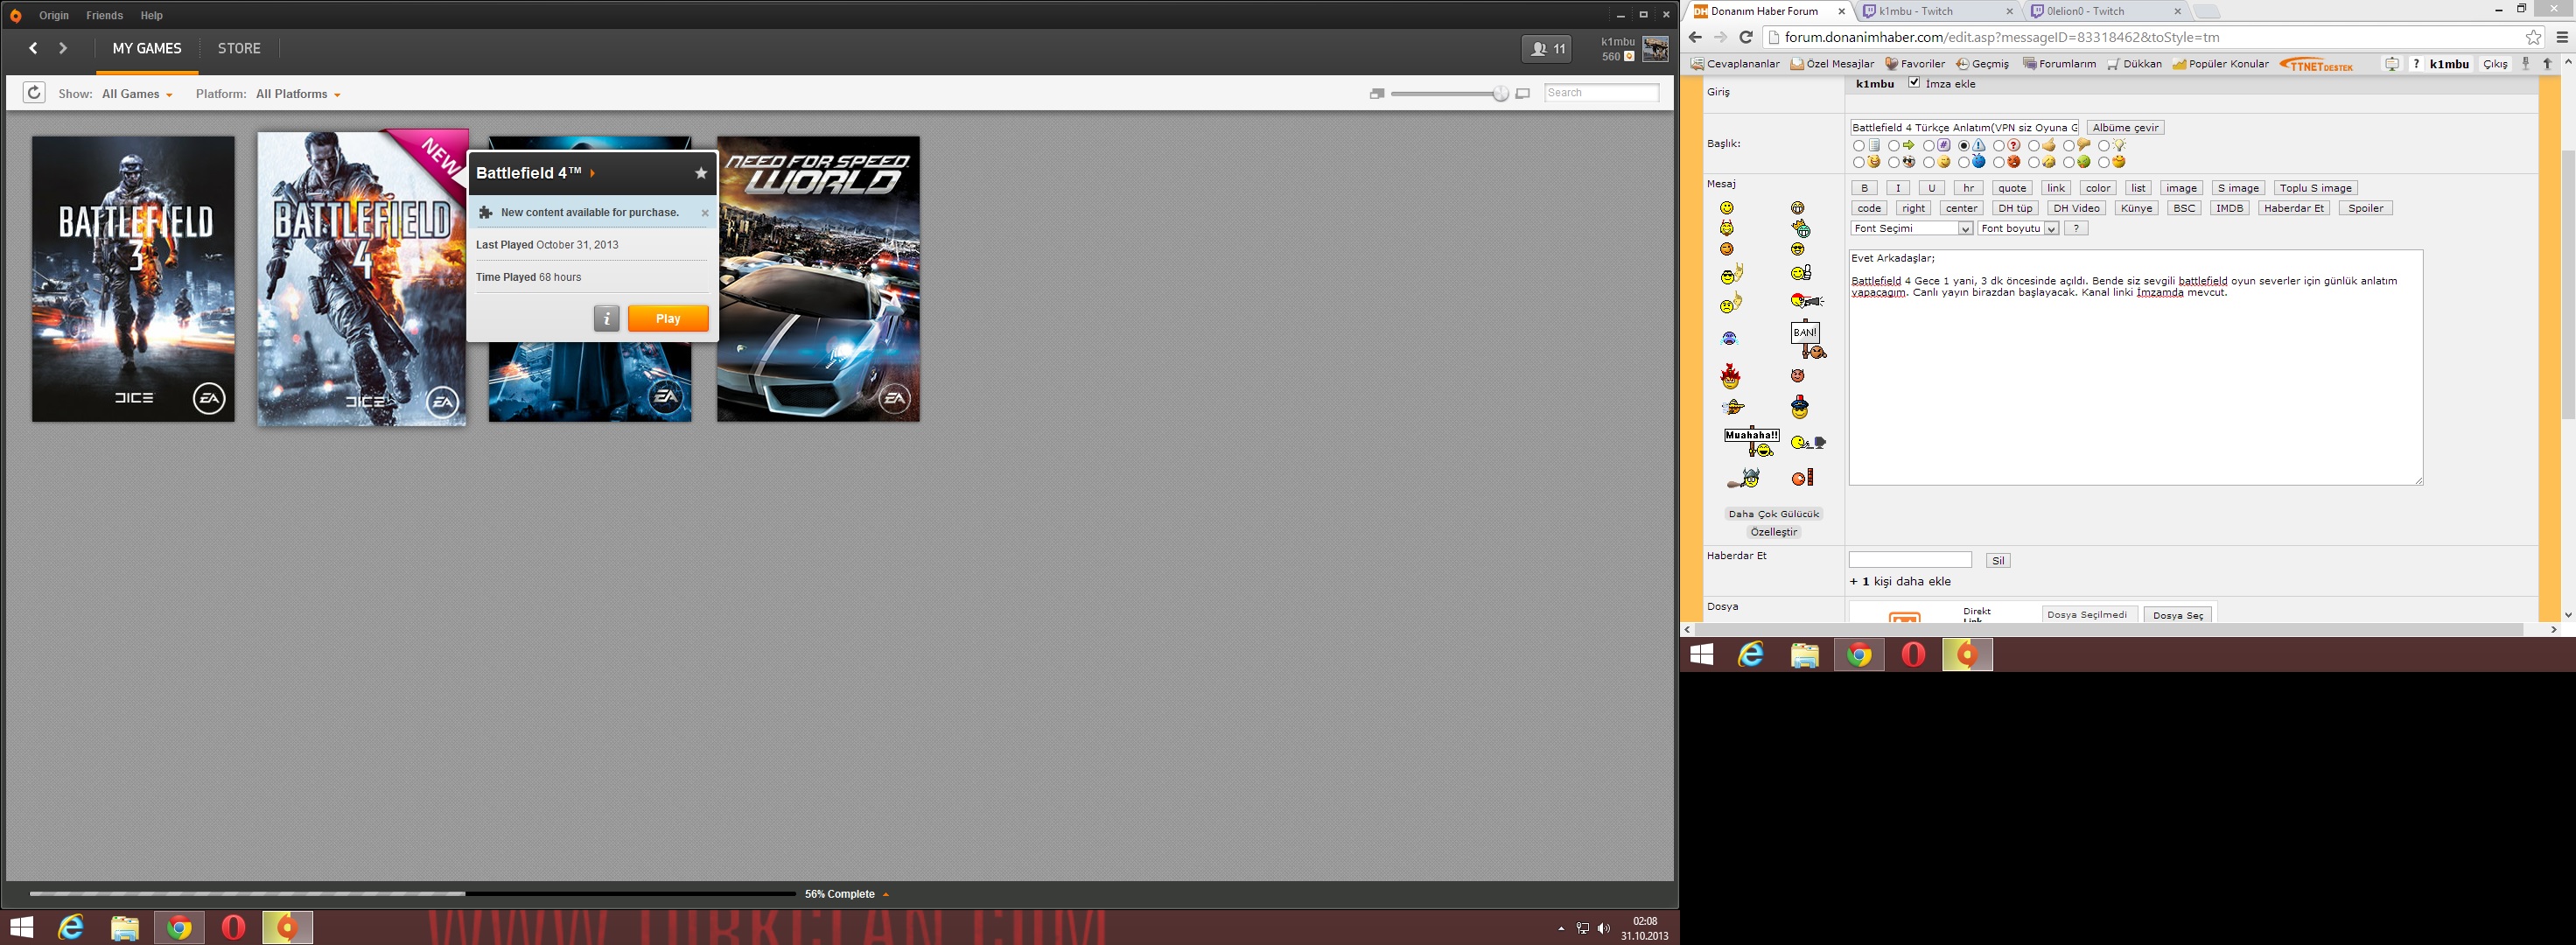Viewport: 2576px width, 945px height.
Task: Switch to the STORE tab in Origin
Action: 239,48
